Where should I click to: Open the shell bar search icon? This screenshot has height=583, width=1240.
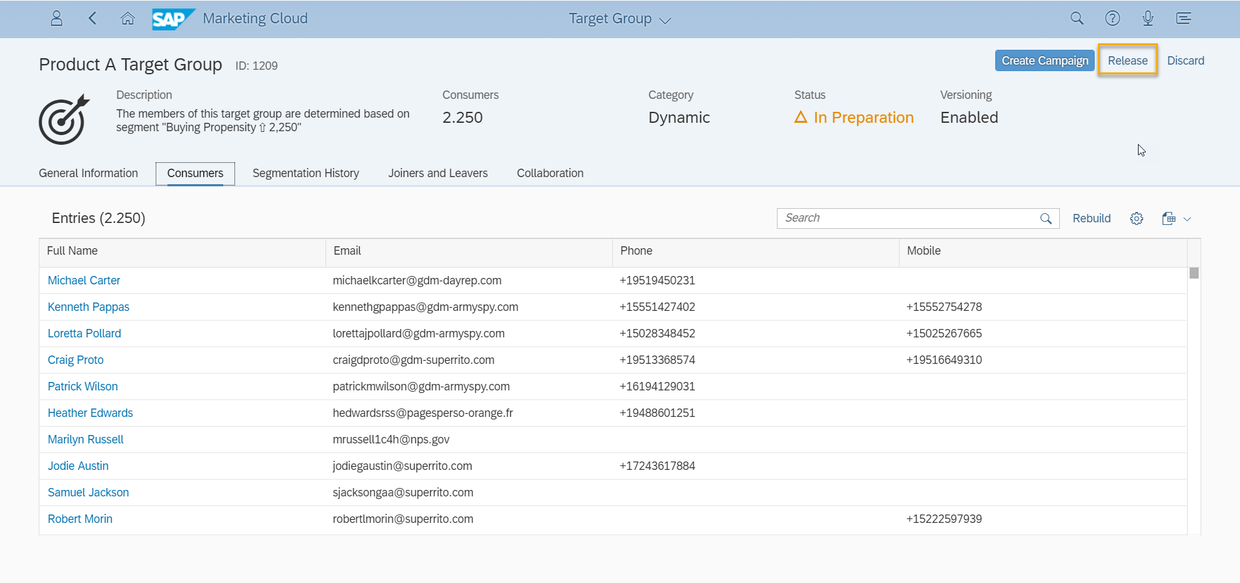coord(1077,18)
